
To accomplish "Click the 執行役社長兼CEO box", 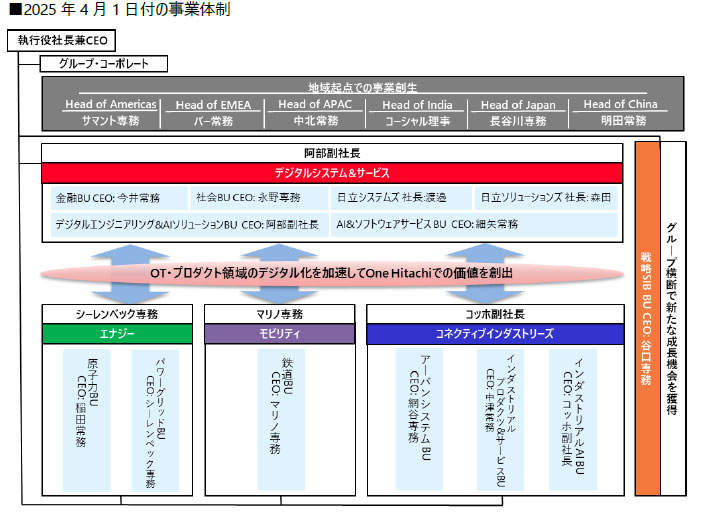I will pyautogui.click(x=61, y=40).
